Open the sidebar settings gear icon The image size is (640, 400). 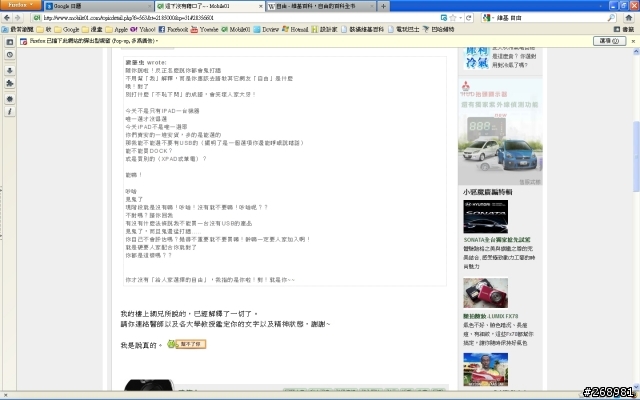point(10,99)
